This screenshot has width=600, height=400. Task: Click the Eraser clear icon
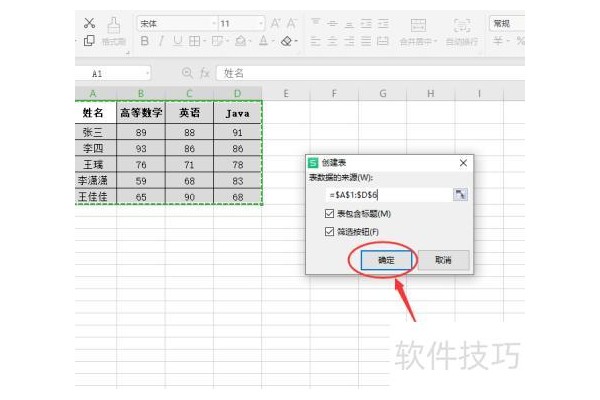[x=287, y=41]
